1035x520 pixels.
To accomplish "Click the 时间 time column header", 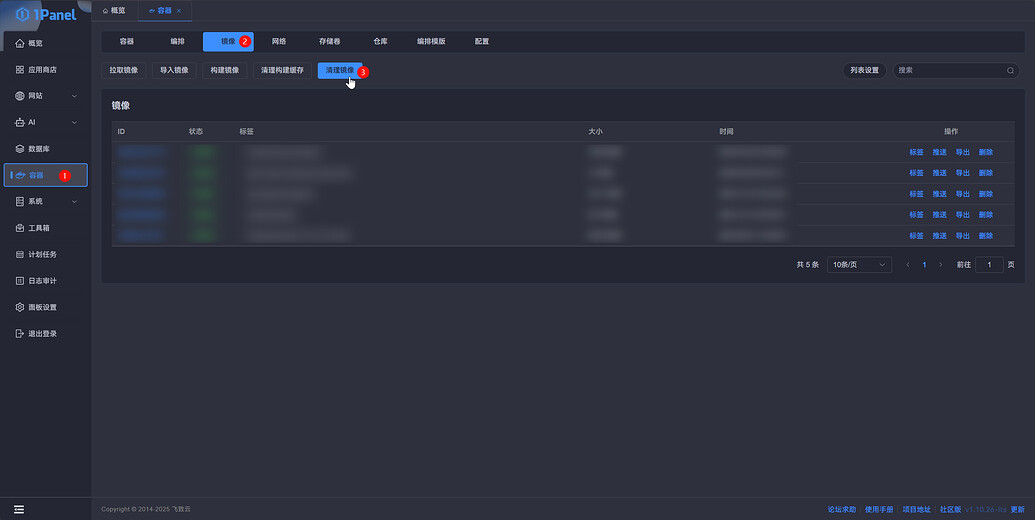I will click(726, 131).
